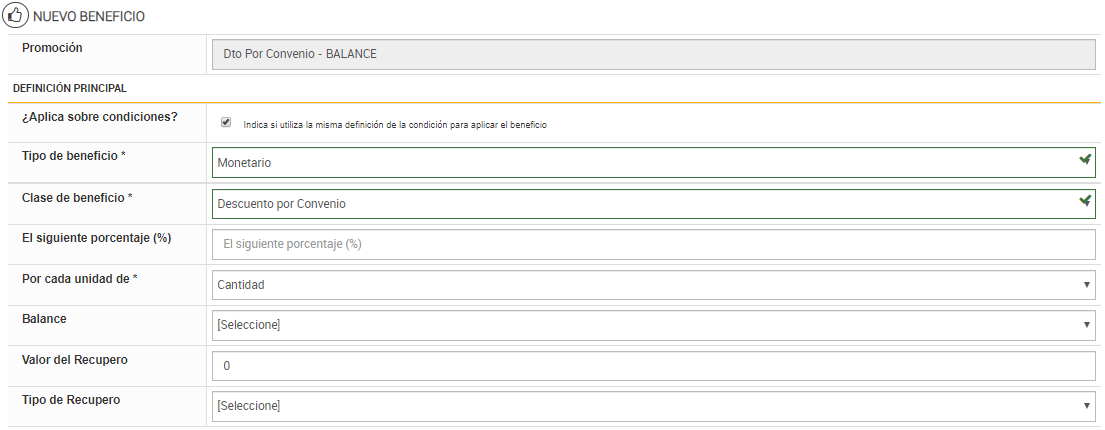Viewport: 1105px width, 430px height.
Task: Click the checkbox description text about condición
Action: coord(395,125)
